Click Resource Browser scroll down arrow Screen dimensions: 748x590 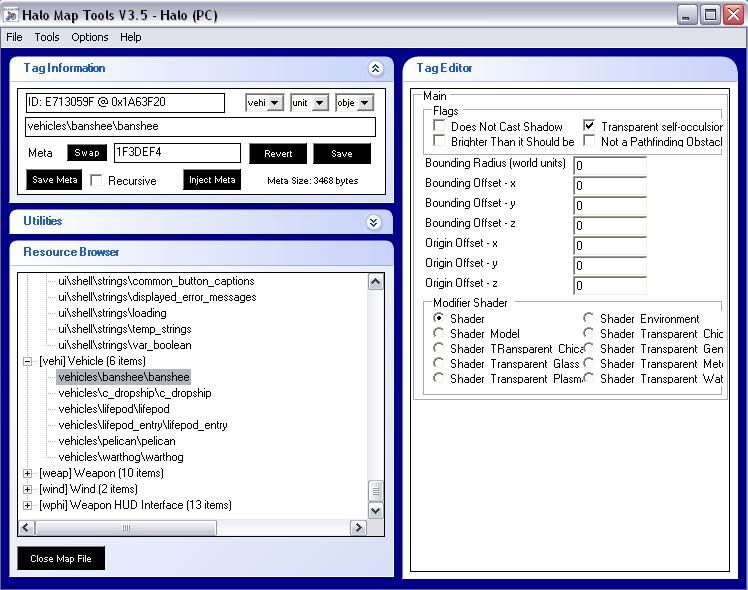click(375, 511)
